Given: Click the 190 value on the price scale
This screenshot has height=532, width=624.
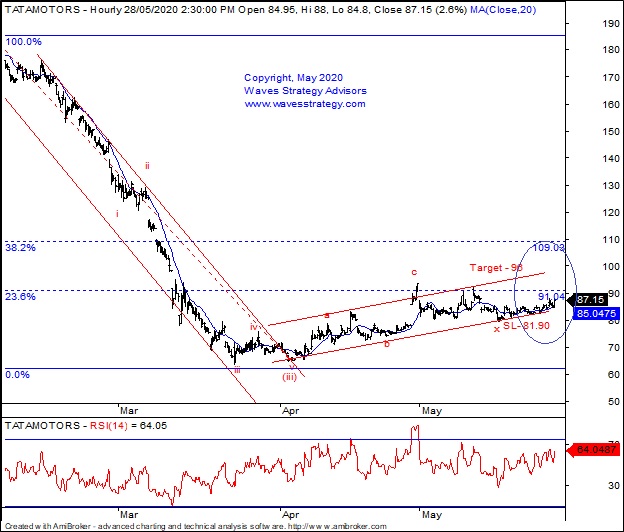Looking at the screenshot, I should click(x=611, y=23).
